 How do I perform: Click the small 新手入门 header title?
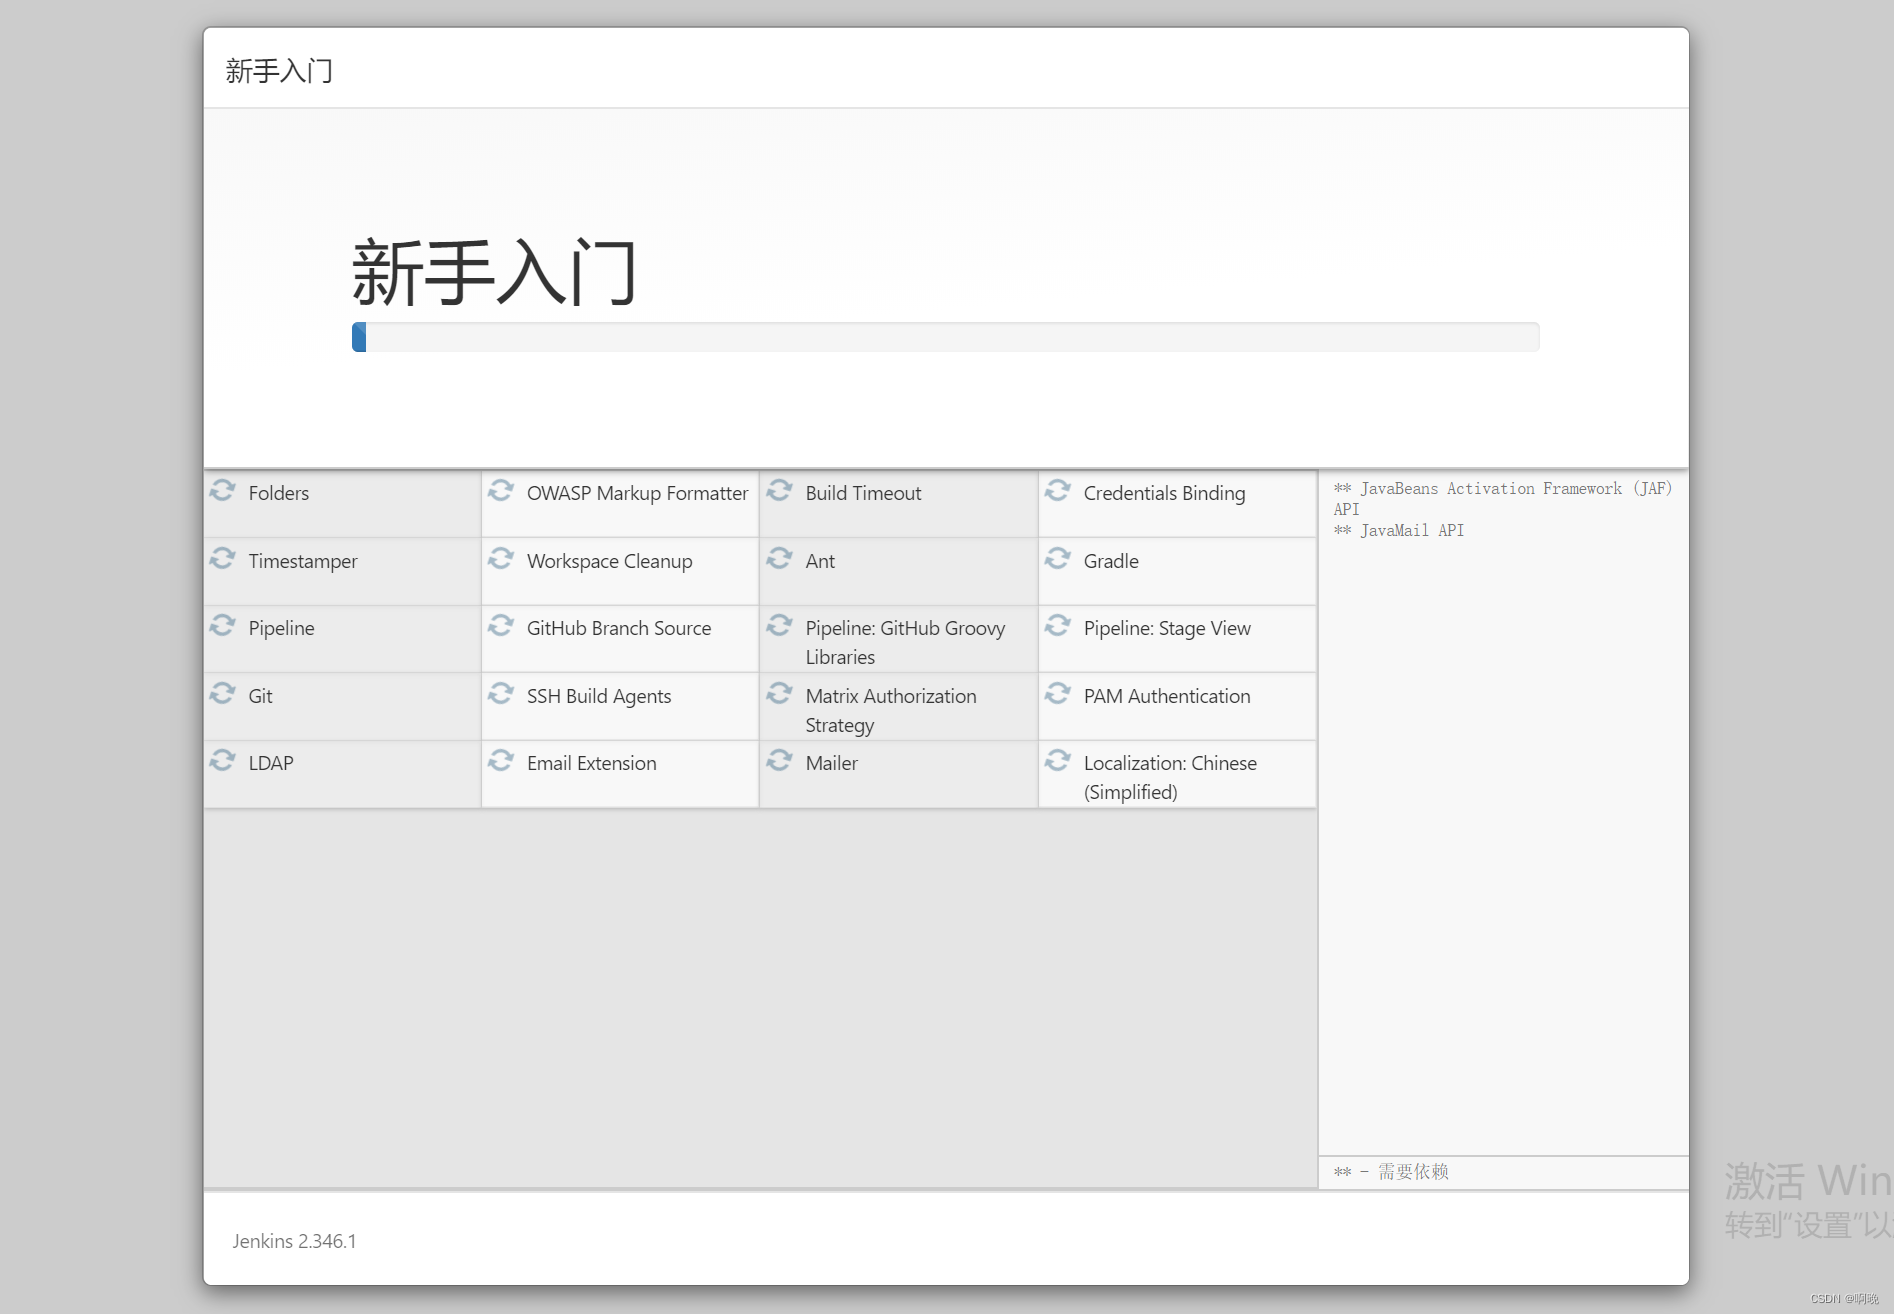(x=279, y=70)
